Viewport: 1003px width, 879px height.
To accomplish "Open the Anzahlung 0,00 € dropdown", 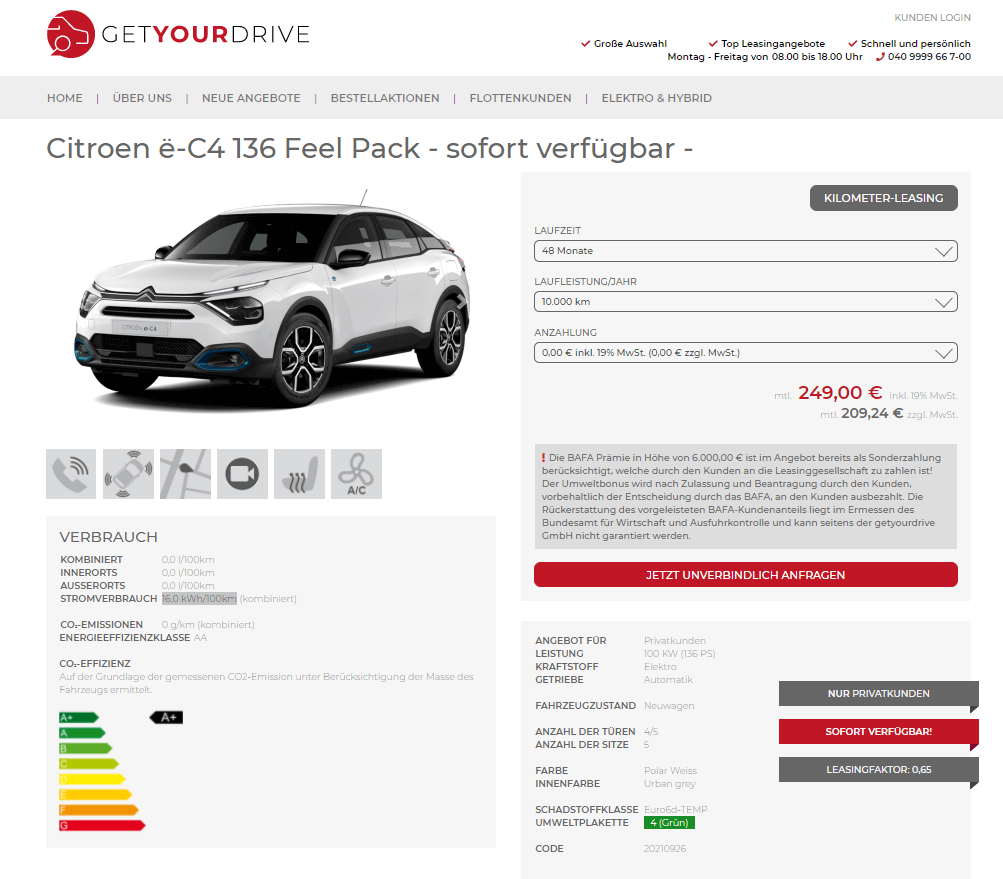I will pyautogui.click(x=746, y=352).
